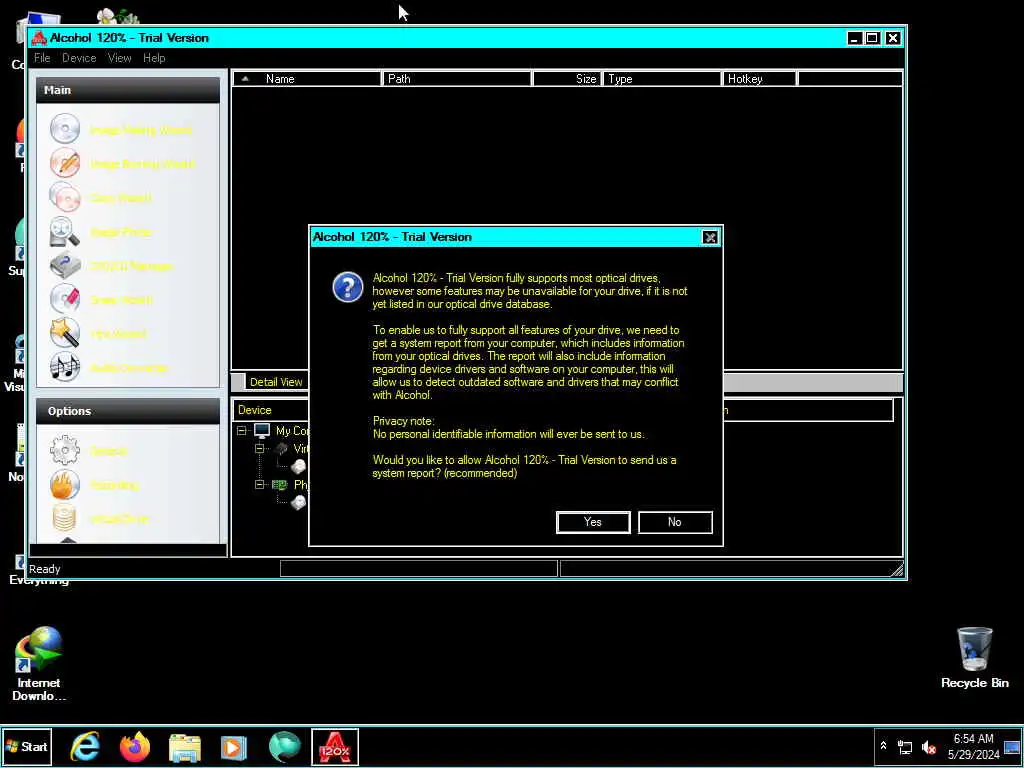Open File Explorer folder on taskbar

185,747
